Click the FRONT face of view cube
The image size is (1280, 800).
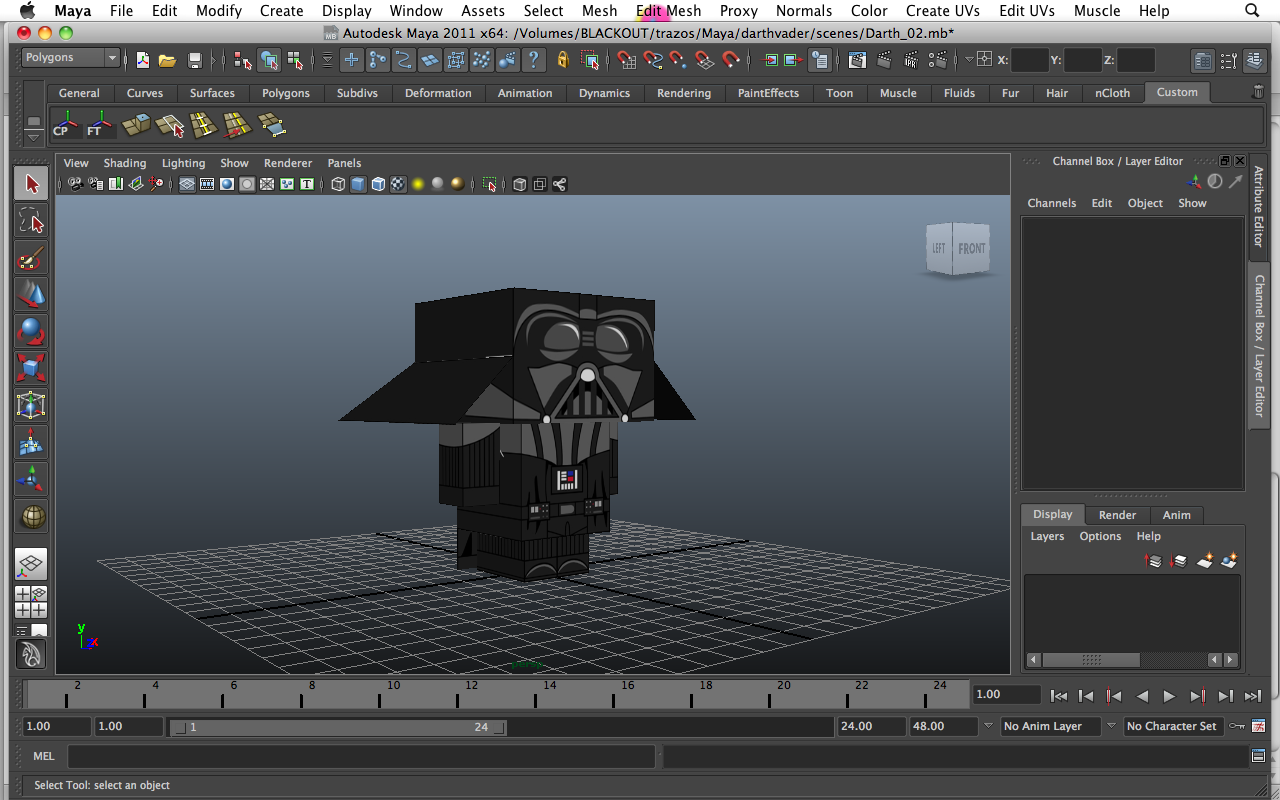pyautogui.click(x=971, y=249)
